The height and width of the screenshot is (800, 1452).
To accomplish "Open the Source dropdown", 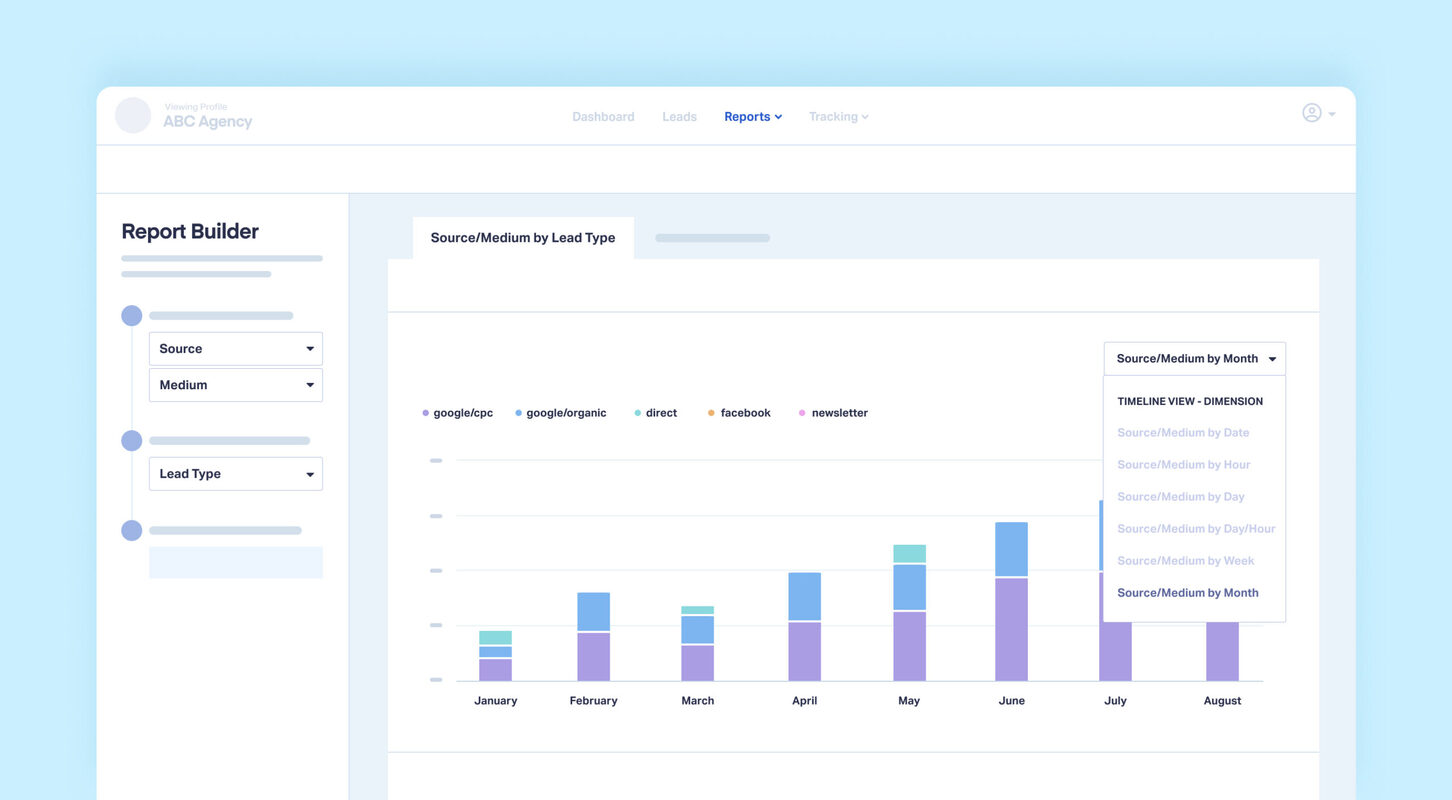I will point(235,348).
